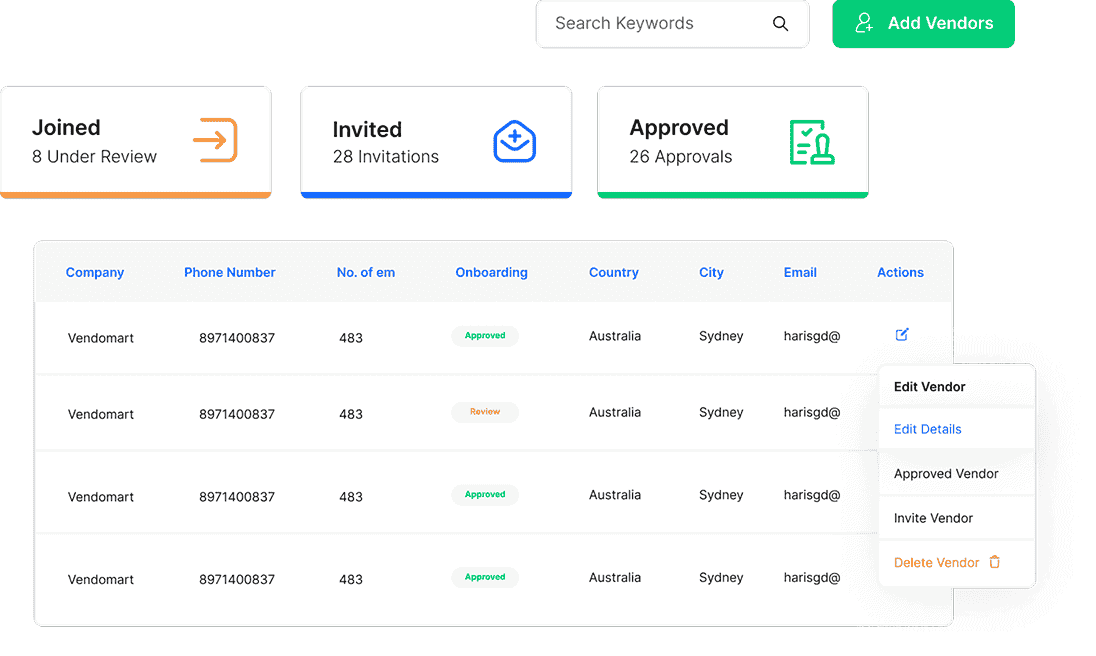Image resolution: width=1096 pixels, height=656 pixels.
Task: Click the add-user icon in Add Vendors
Action: [864, 23]
